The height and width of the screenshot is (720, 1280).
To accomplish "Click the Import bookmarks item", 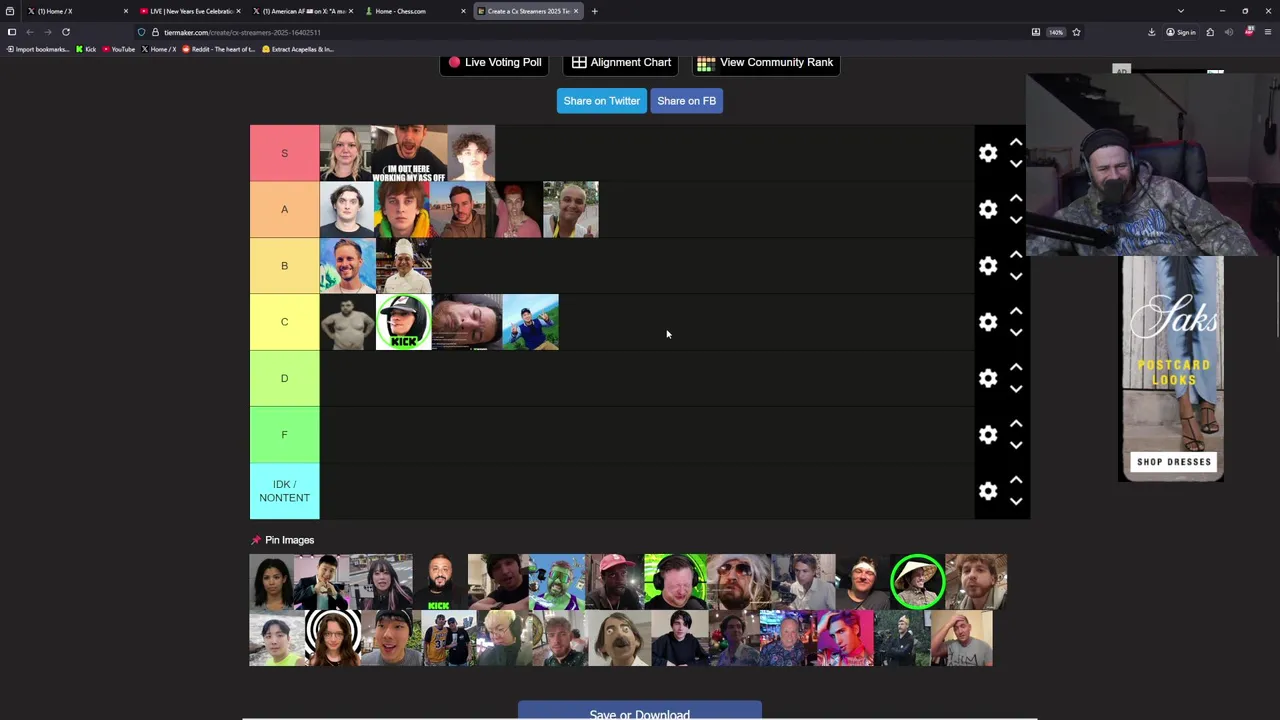I will pyautogui.click(x=38, y=49).
